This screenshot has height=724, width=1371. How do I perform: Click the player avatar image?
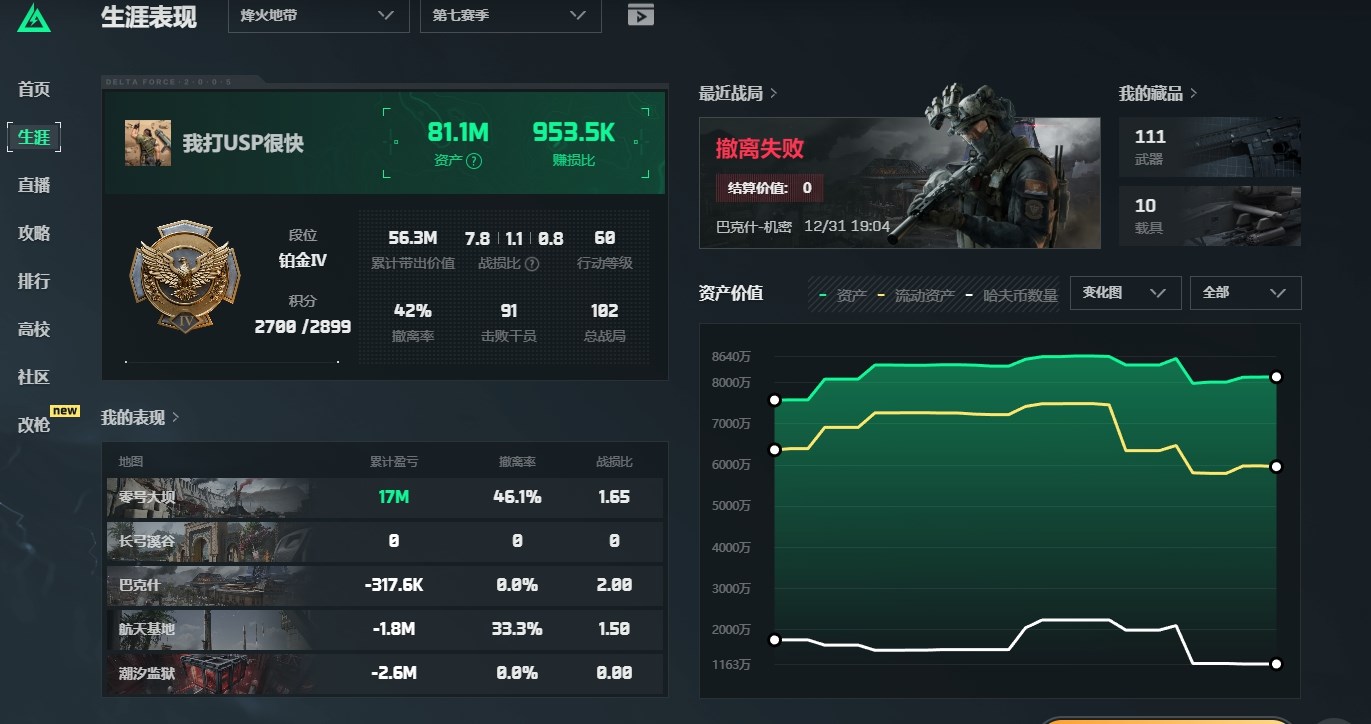click(x=148, y=143)
